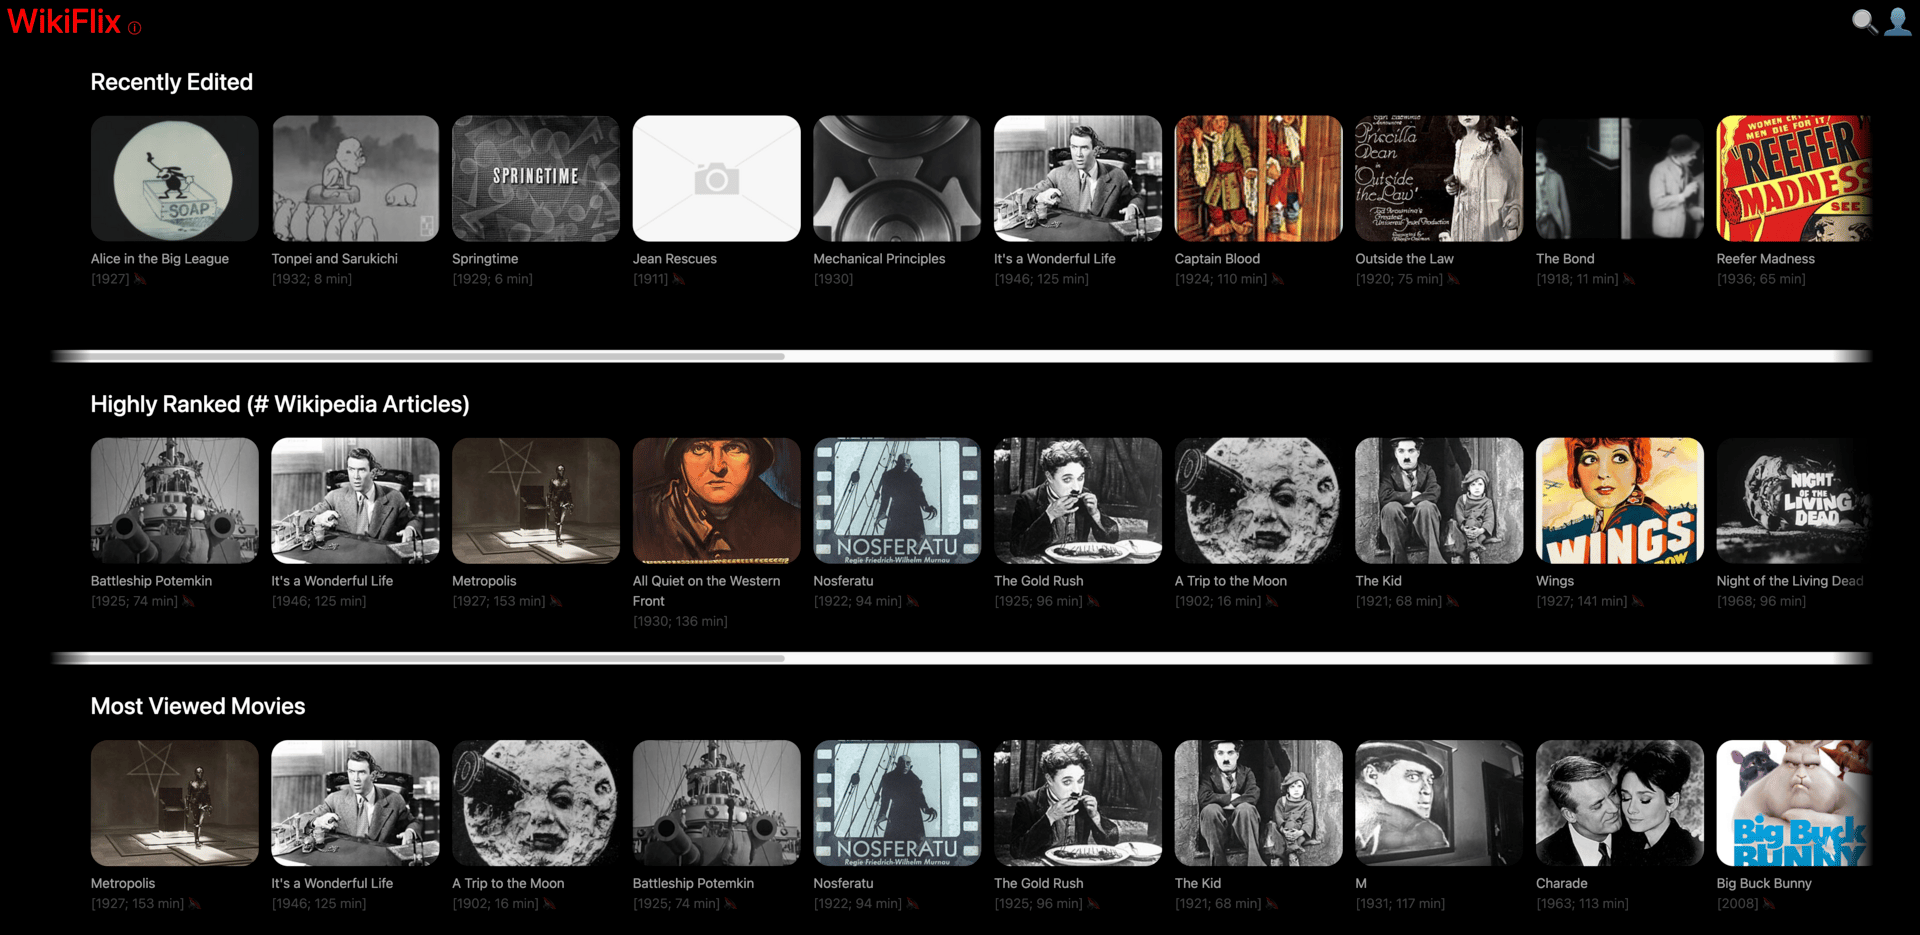
Task: Click the info icon beside the WikiFlix logo
Action: tap(135, 28)
